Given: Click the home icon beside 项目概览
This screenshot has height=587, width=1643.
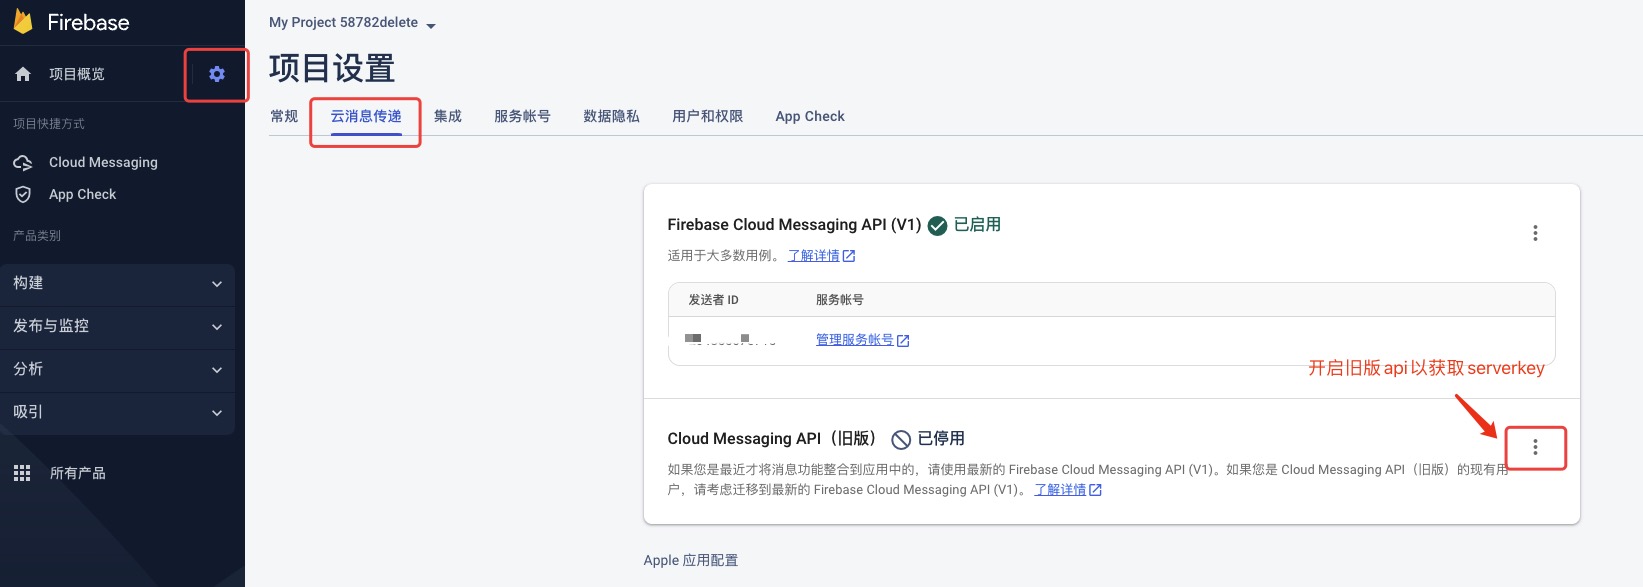Looking at the screenshot, I should click(23, 74).
